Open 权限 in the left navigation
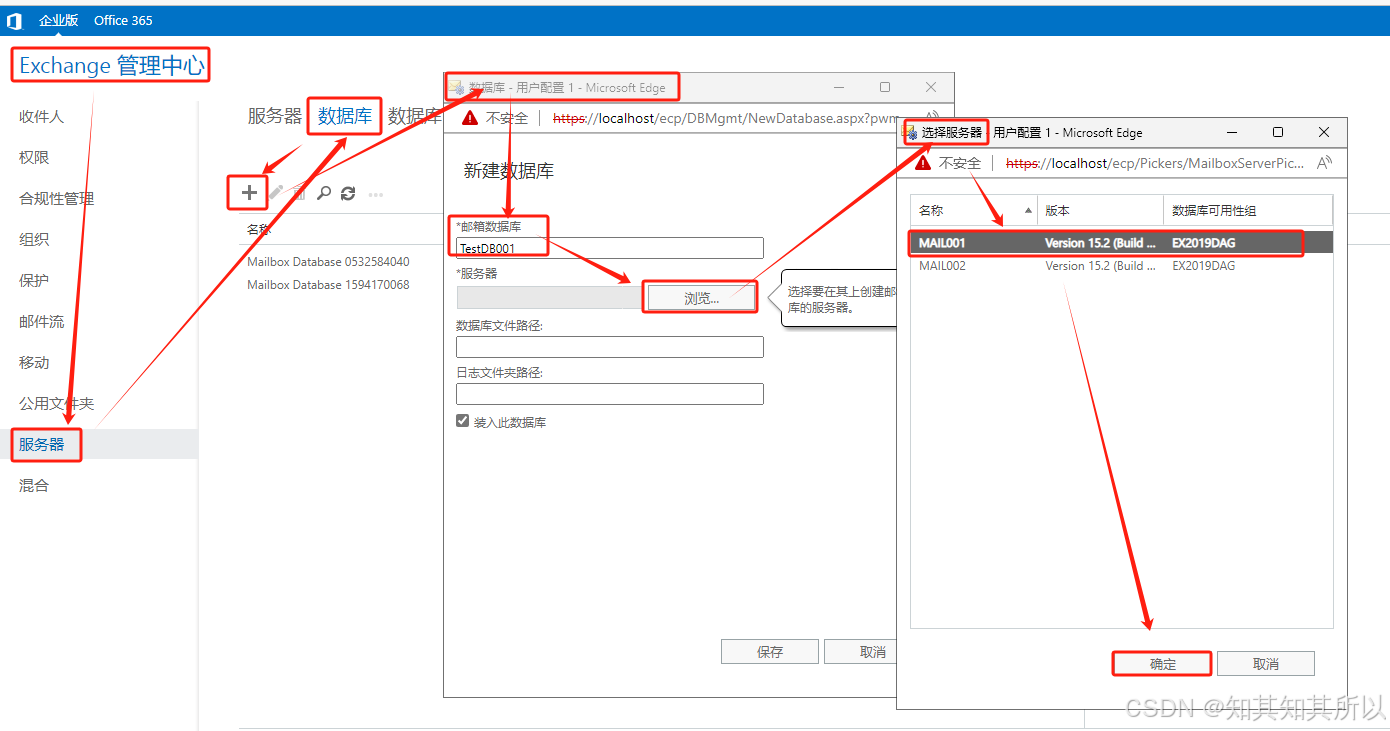The width and height of the screenshot is (1390, 731). point(34,158)
